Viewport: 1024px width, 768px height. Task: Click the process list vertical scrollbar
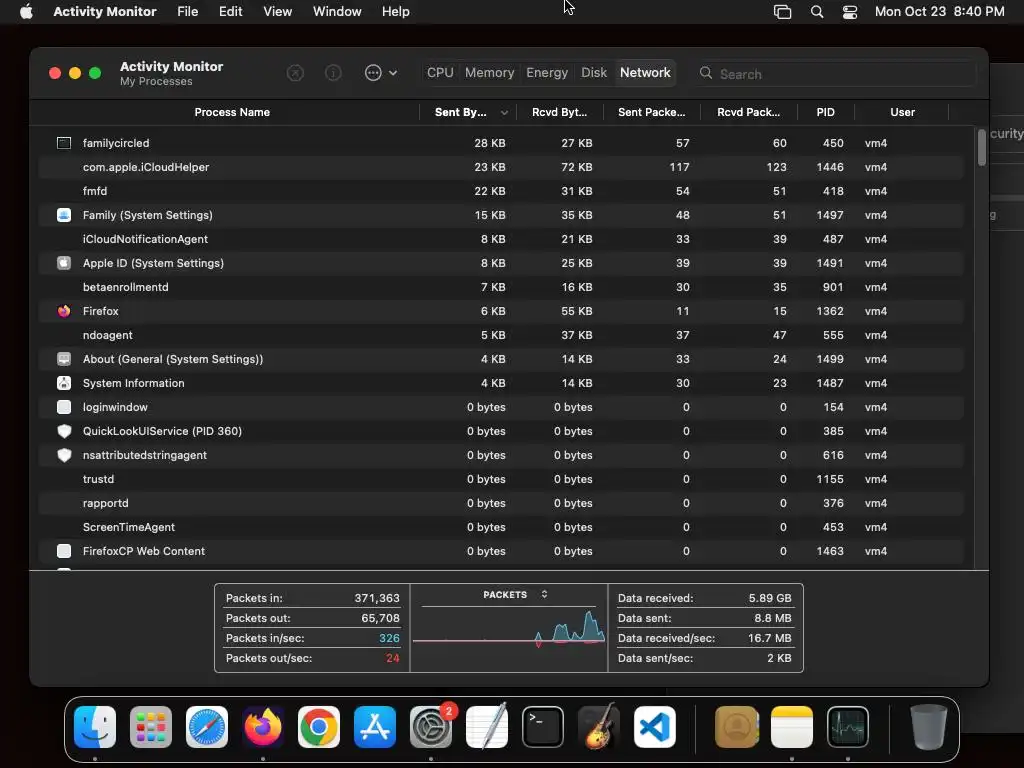pyautogui.click(x=982, y=148)
